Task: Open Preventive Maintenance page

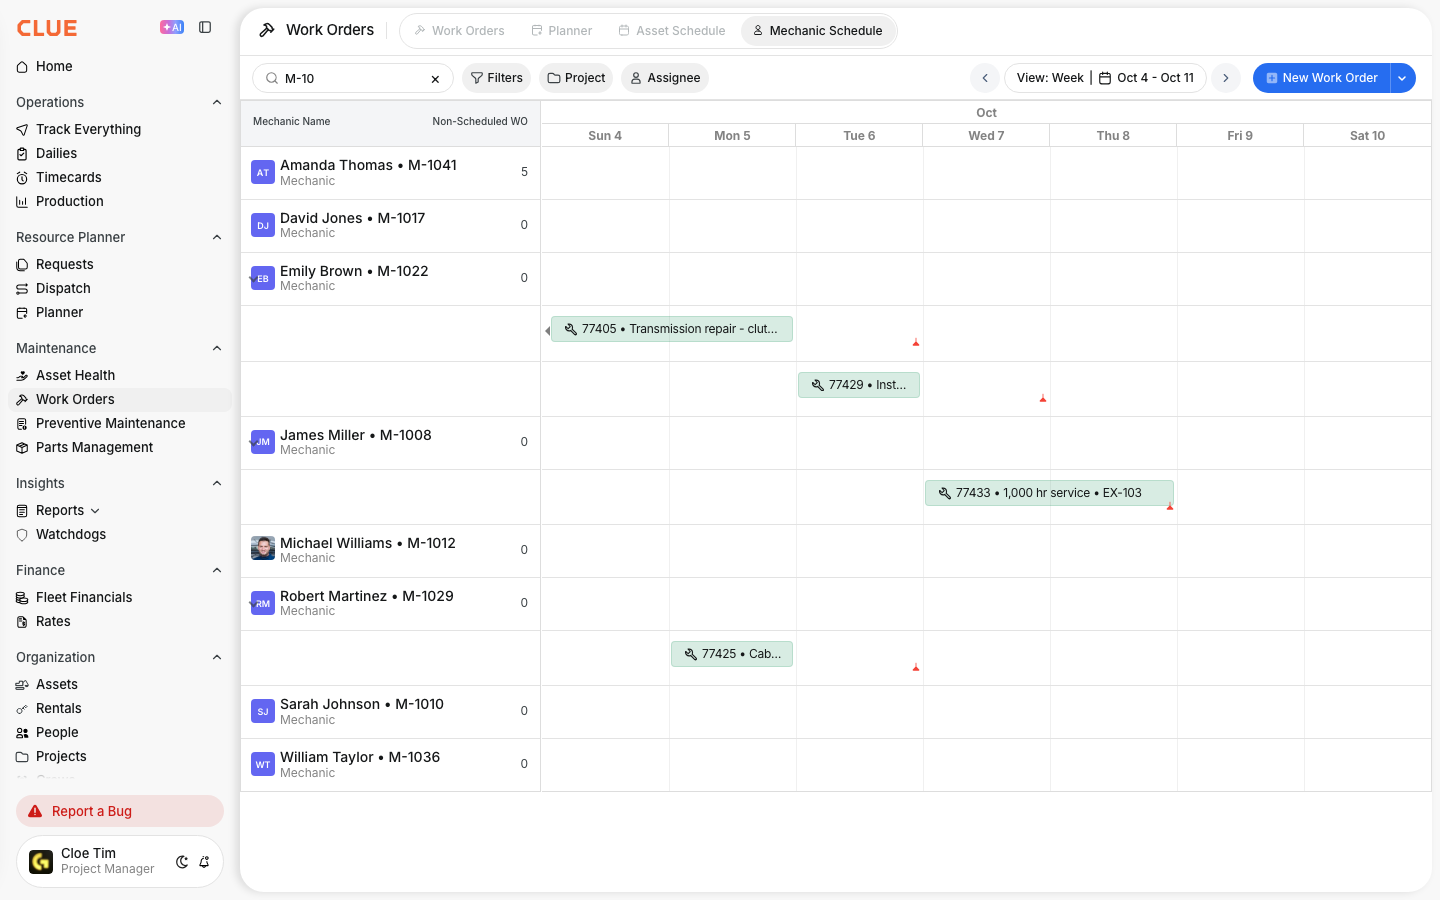Action: coord(110,423)
